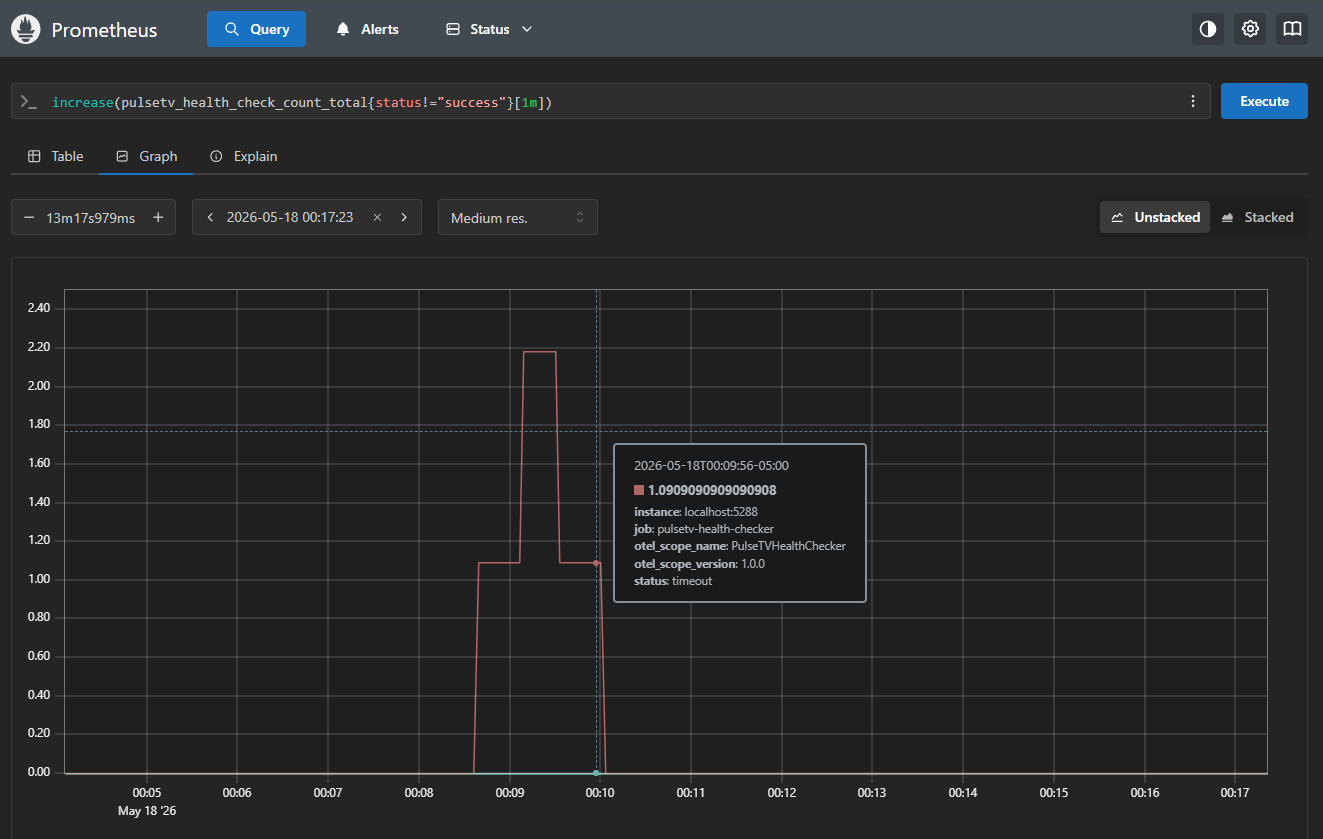Go to the next end time

click(x=404, y=217)
